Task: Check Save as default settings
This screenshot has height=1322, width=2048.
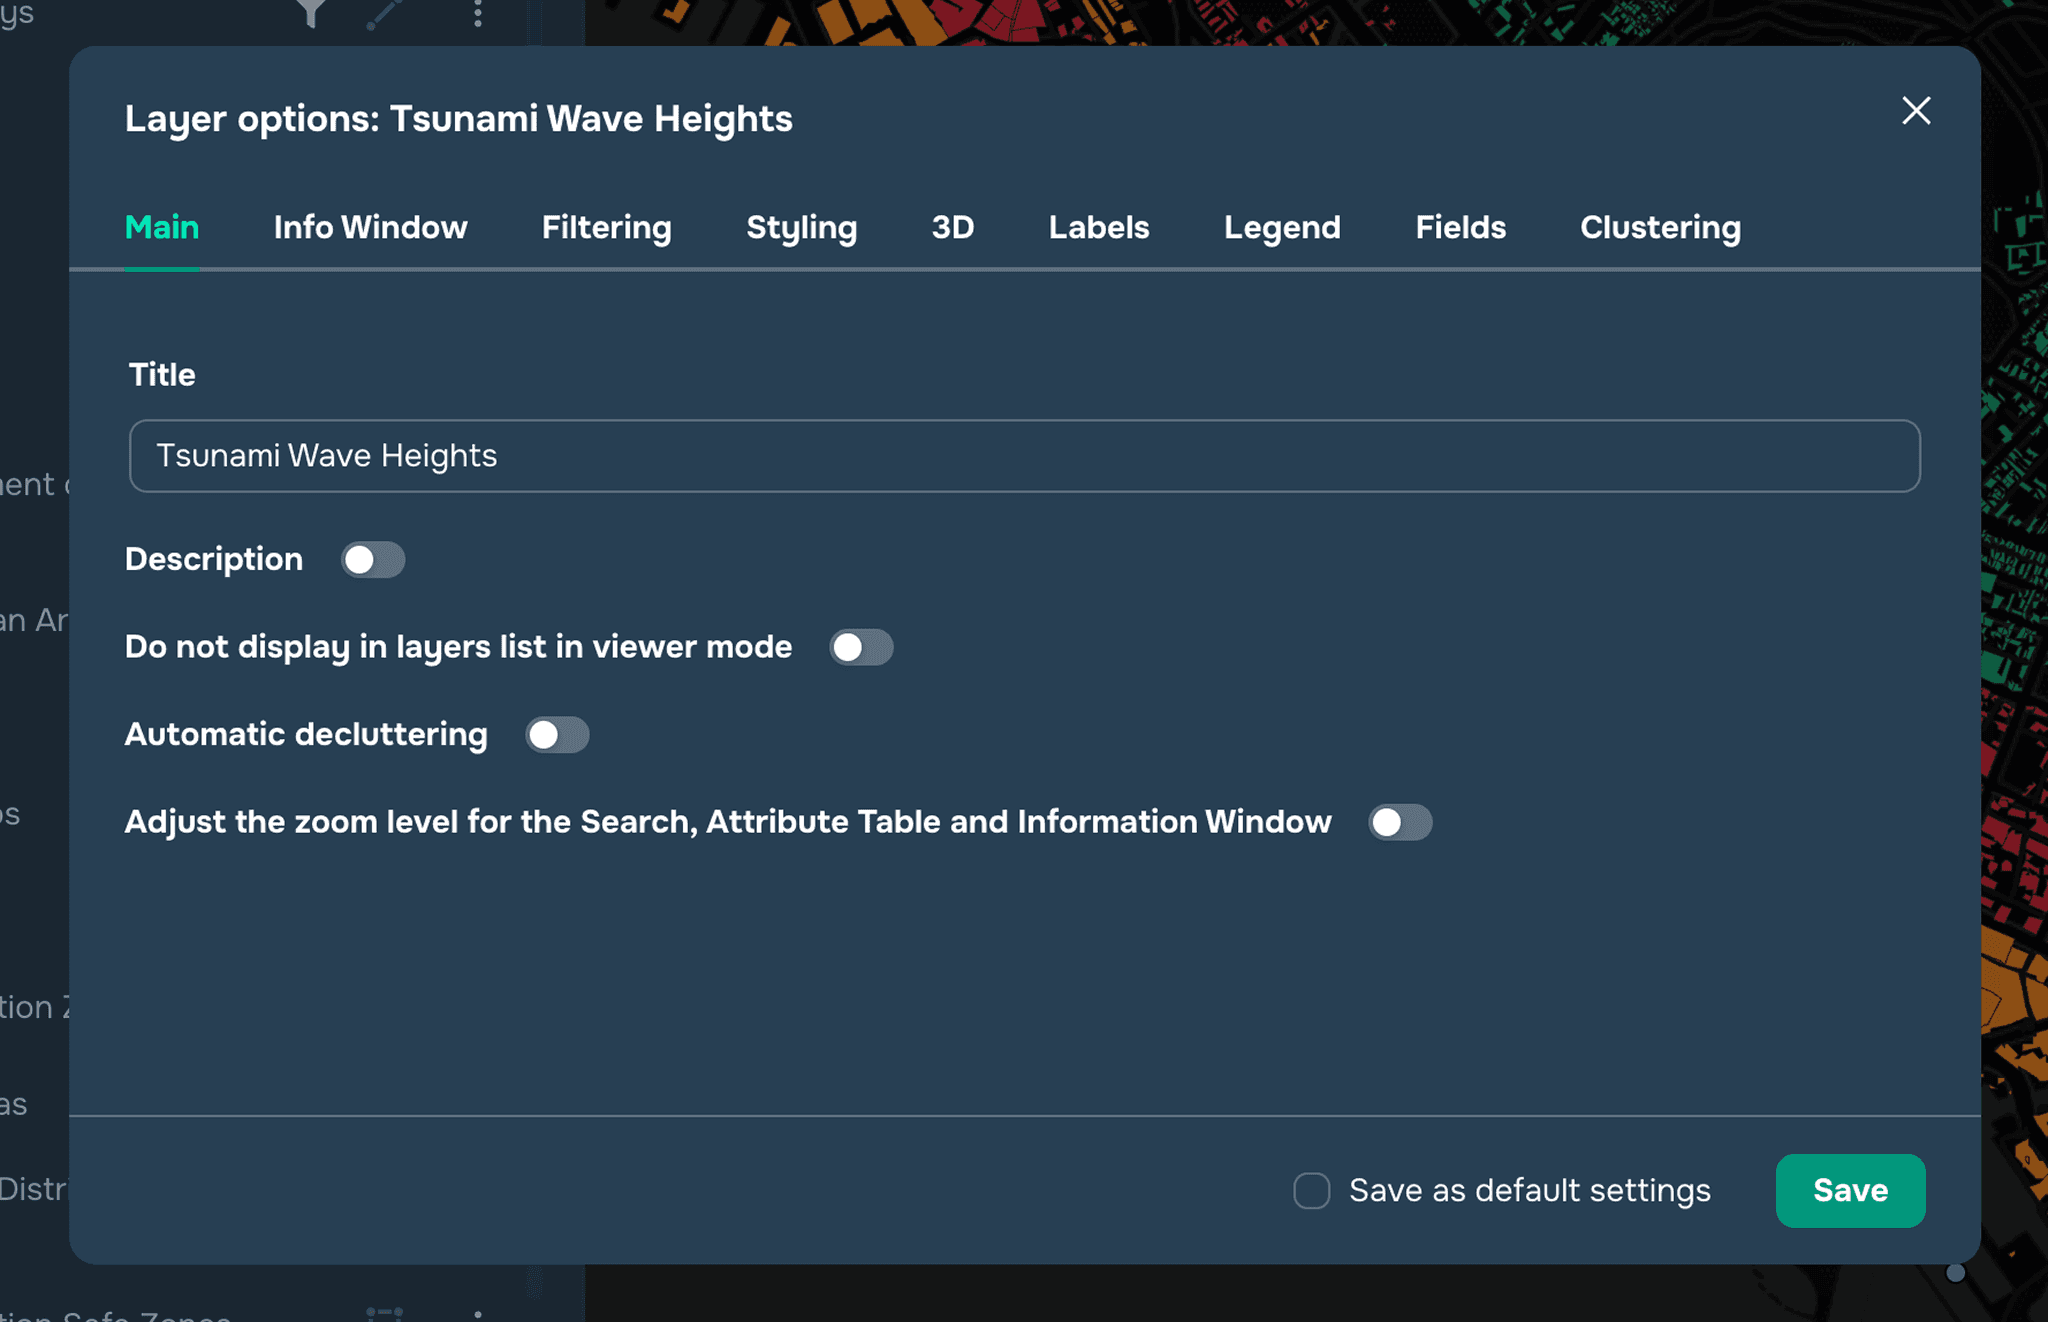Action: [x=1311, y=1191]
